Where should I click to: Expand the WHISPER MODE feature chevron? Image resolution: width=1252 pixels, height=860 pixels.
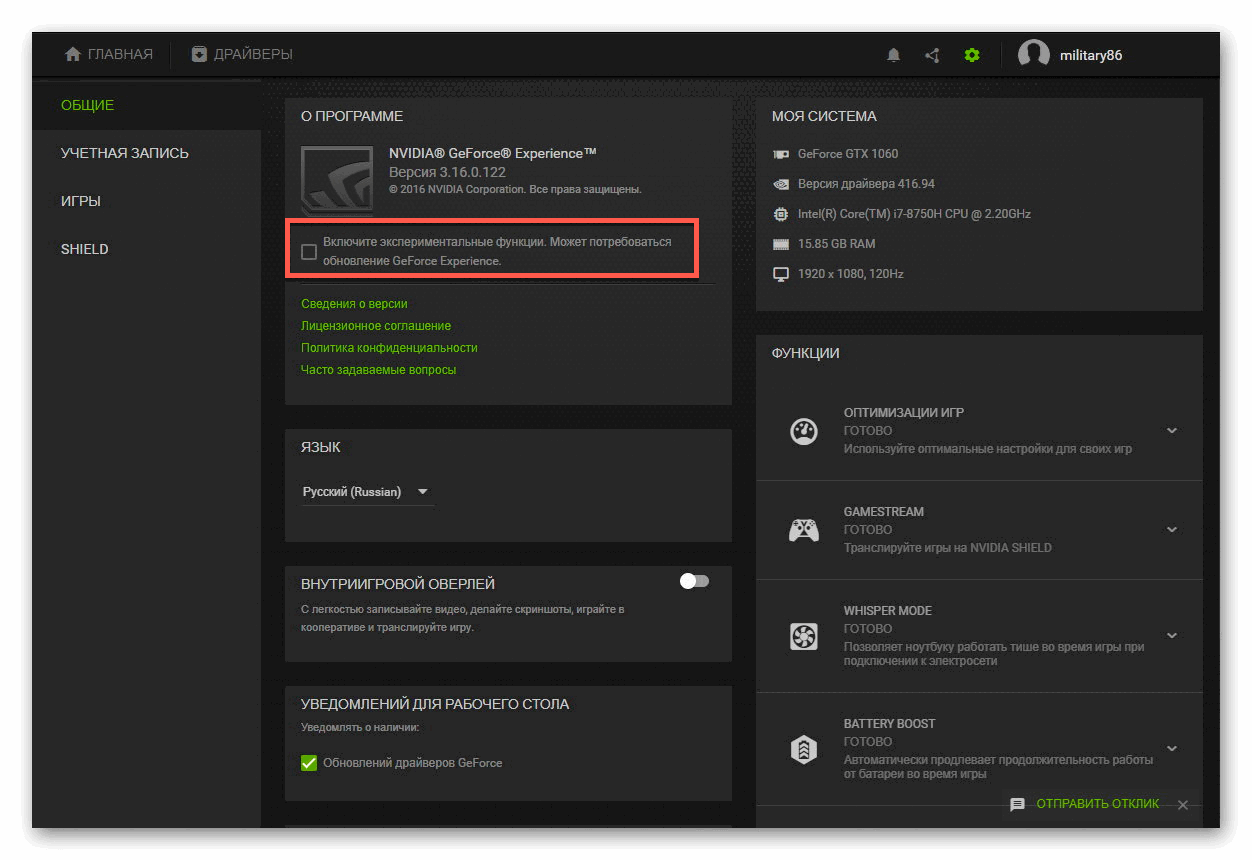coord(1172,636)
